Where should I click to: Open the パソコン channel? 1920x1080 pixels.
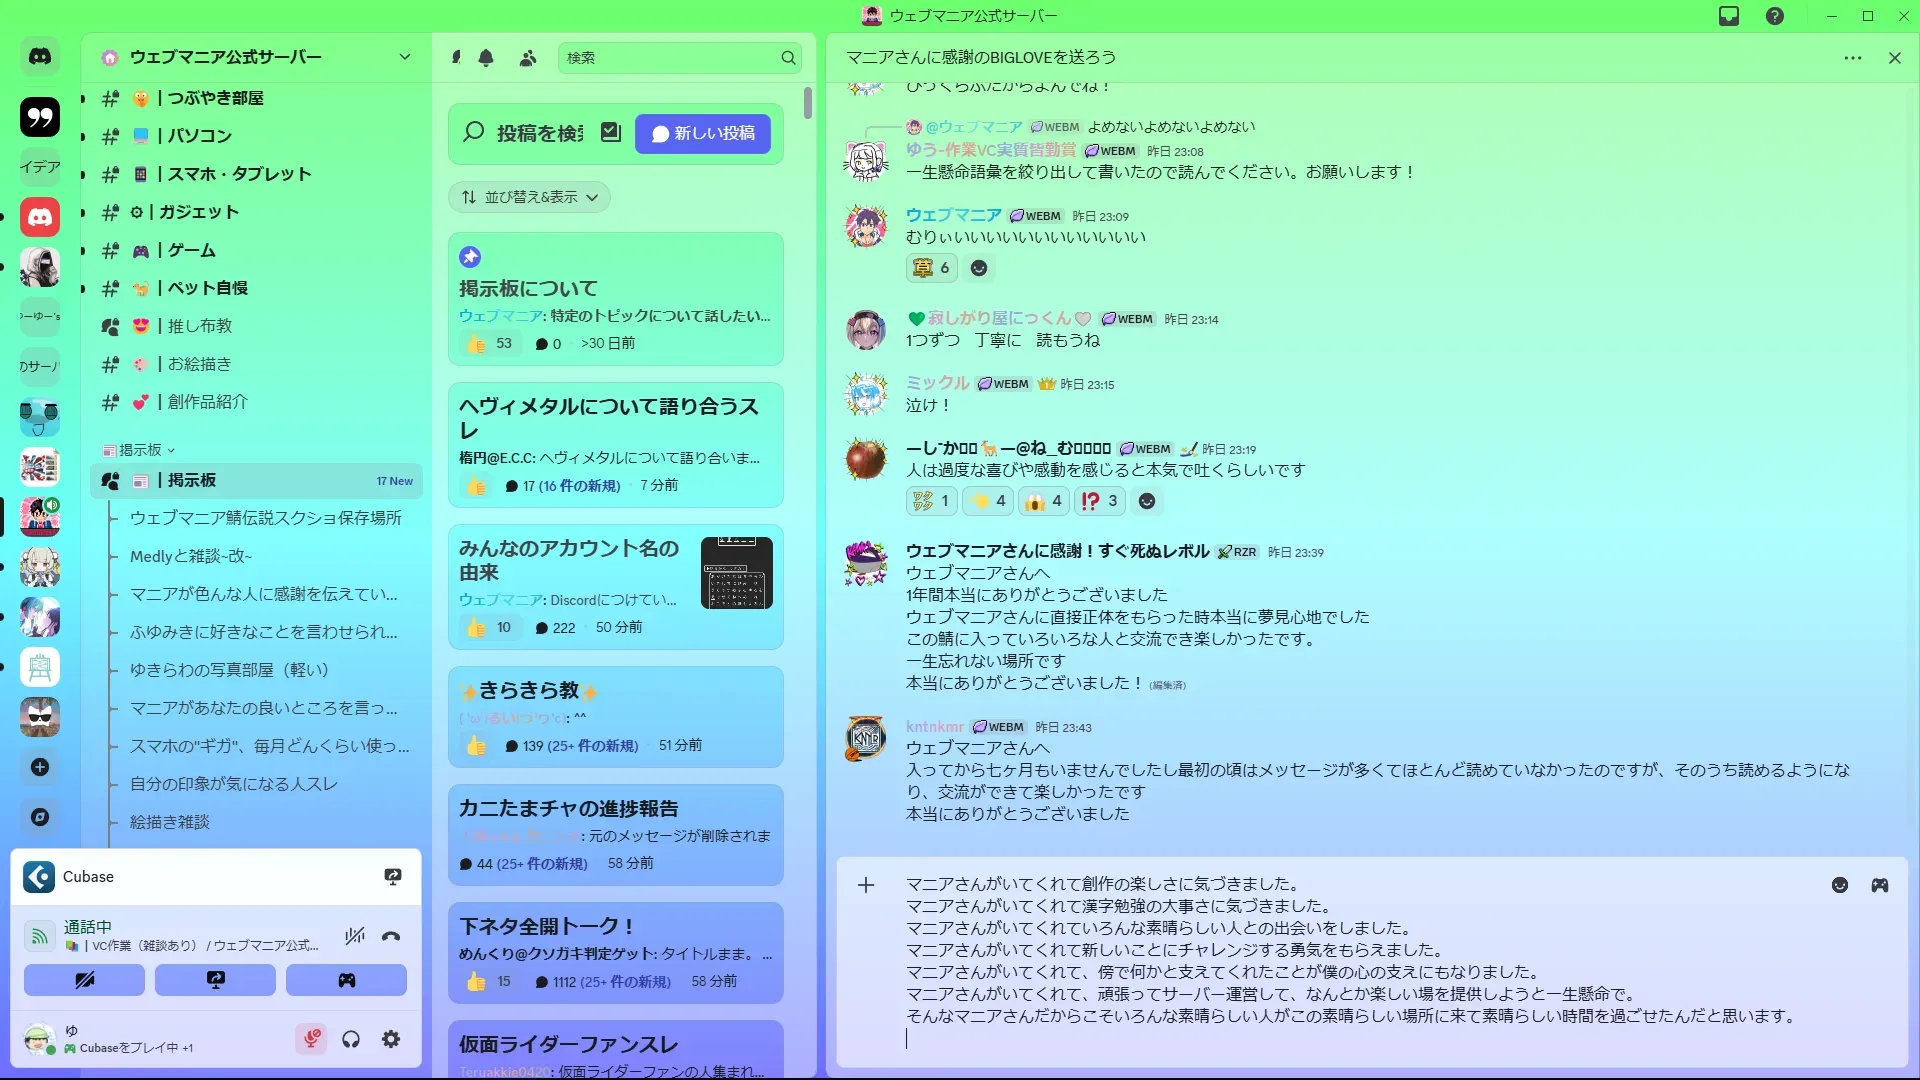[199, 136]
